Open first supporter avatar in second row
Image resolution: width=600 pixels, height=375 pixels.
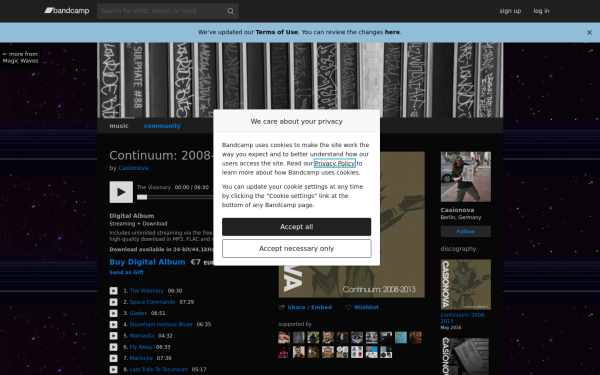284,352
